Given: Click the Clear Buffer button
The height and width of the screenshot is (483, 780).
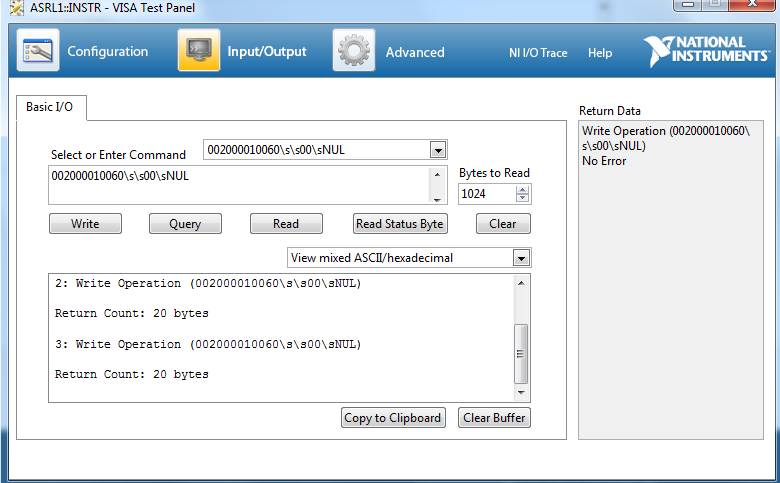Looking at the screenshot, I should (494, 418).
